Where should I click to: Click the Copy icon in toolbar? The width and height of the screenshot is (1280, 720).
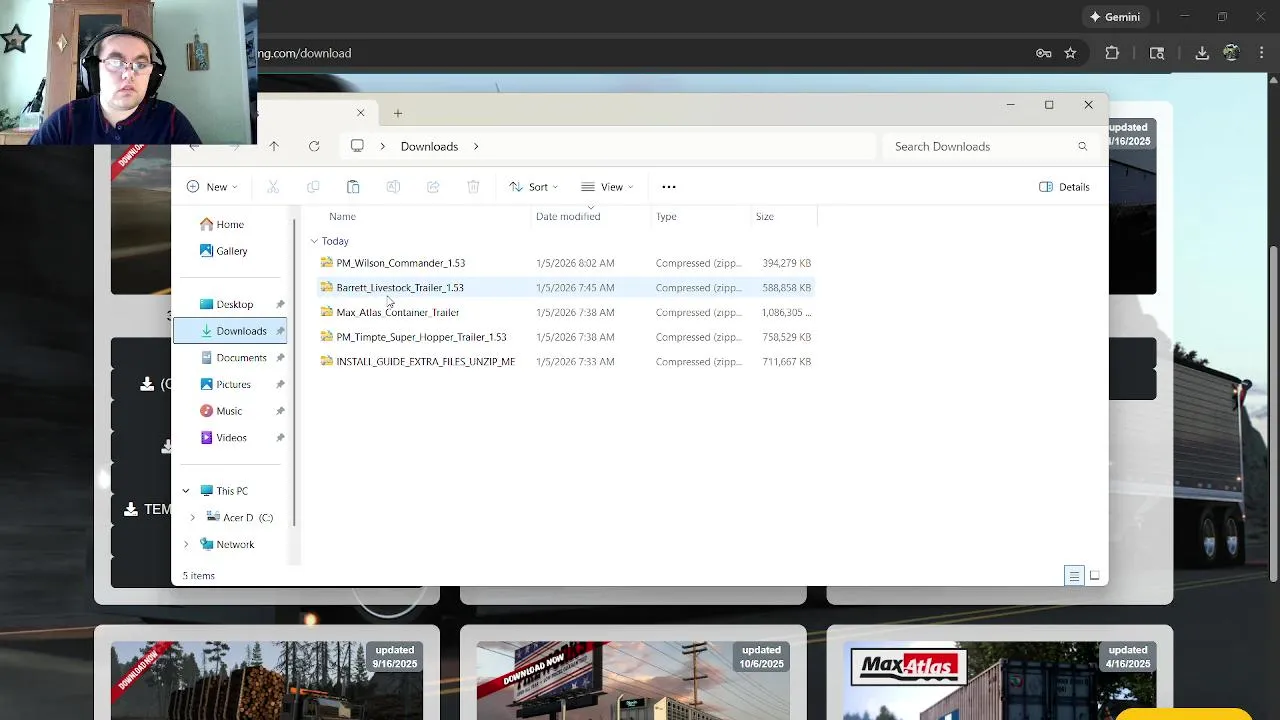coord(313,187)
